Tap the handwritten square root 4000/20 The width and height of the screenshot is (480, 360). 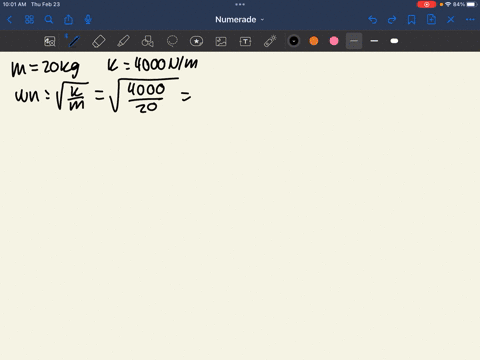[x=145, y=95]
